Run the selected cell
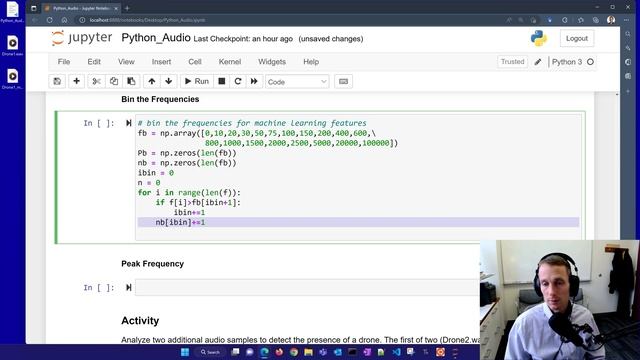The height and width of the screenshot is (360, 640). (197, 81)
